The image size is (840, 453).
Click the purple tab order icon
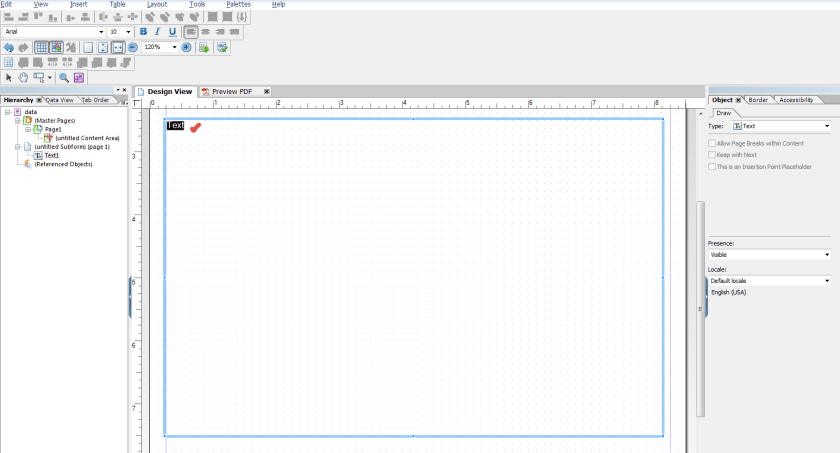coord(79,78)
